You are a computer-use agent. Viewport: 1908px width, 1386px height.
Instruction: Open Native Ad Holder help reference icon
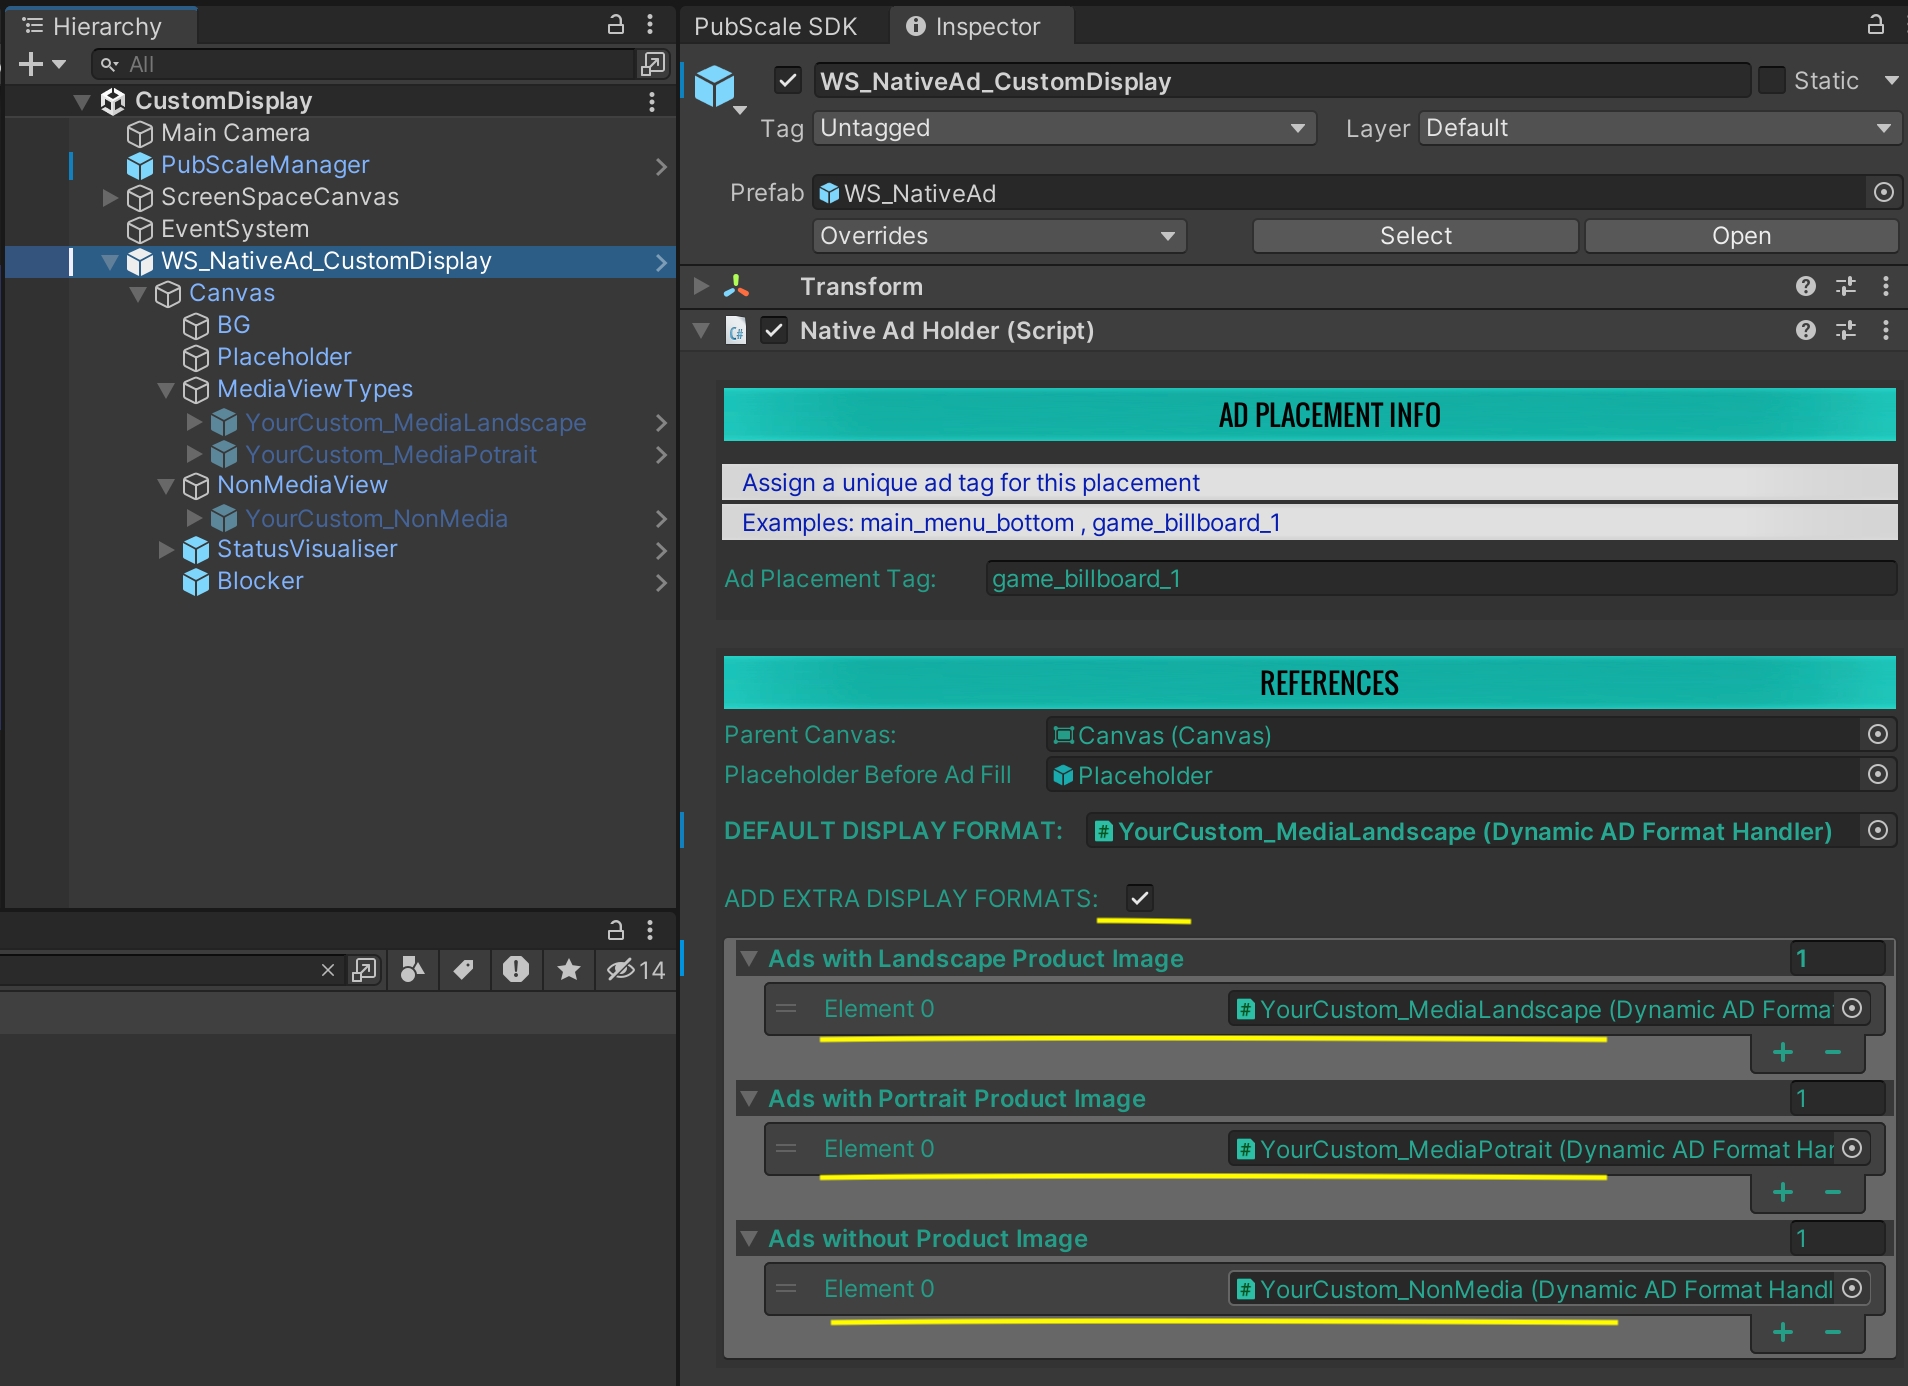(1805, 330)
